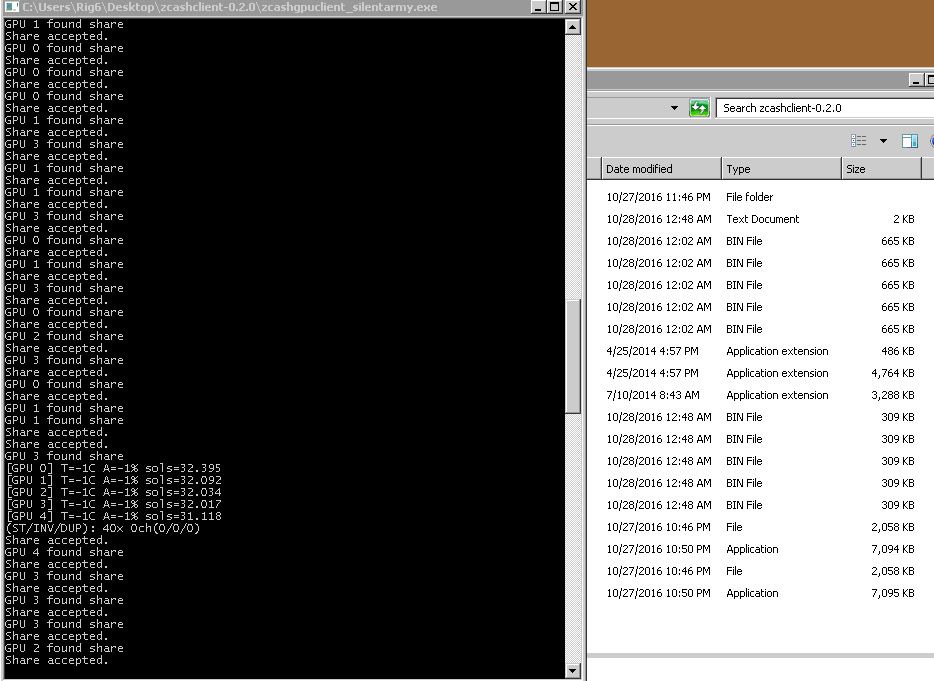This screenshot has width=934, height=681.
Task: Click the console scrollbar up arrow
Action: pos(572,27)
